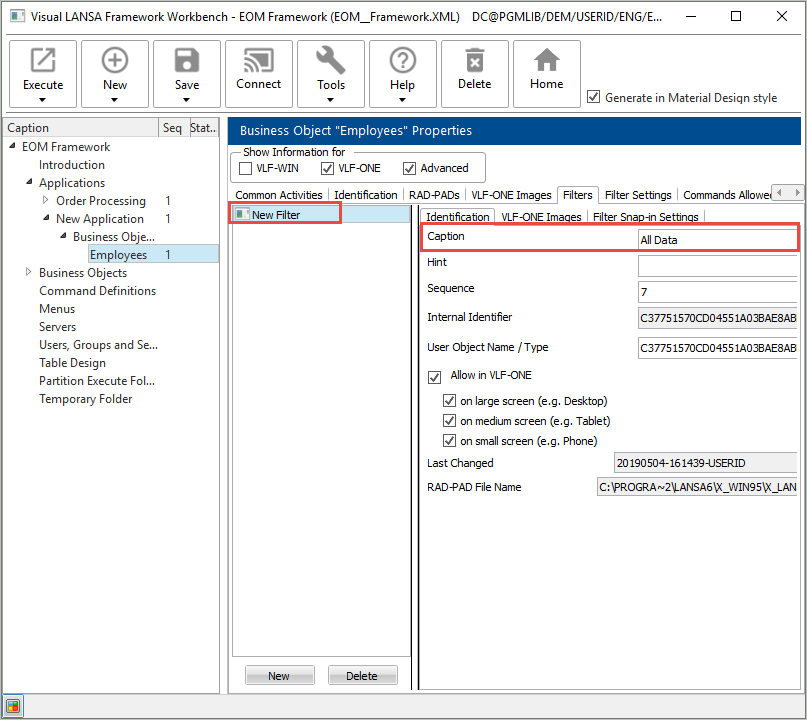Select the filter's Identification sub-tab
The height and width of the screenshot is (720, 807).
pos(458,217)
